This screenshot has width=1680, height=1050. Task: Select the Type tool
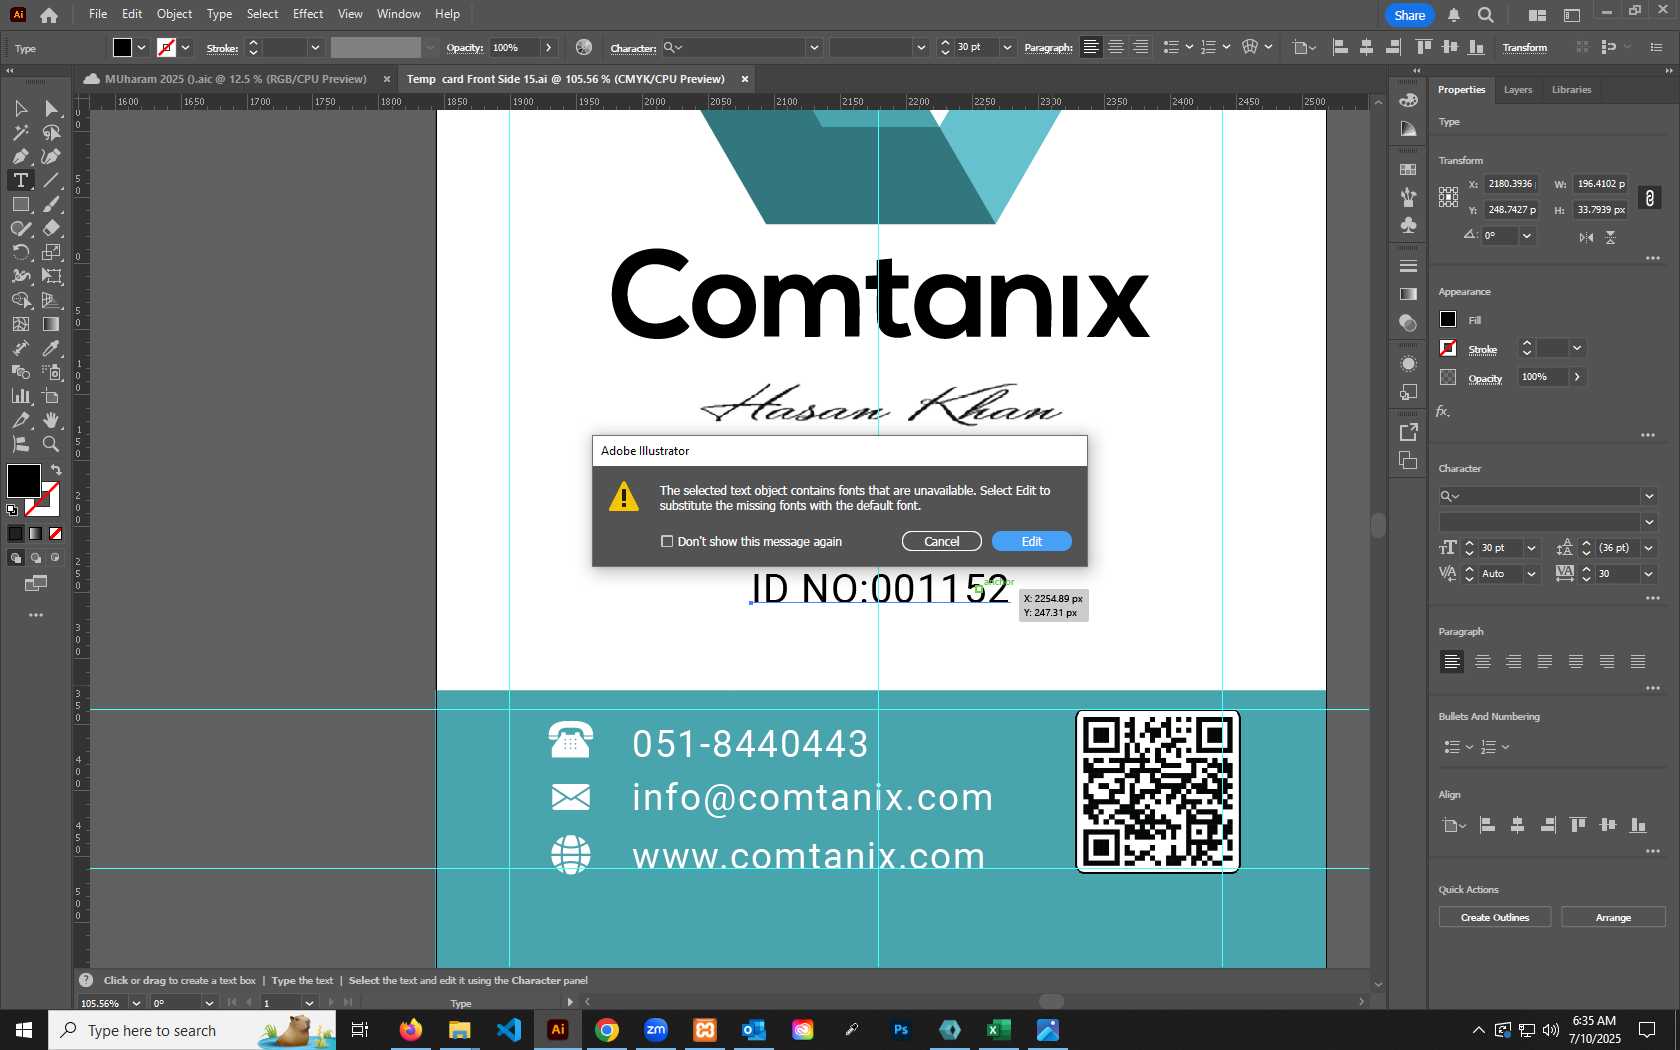click(20, 180)
